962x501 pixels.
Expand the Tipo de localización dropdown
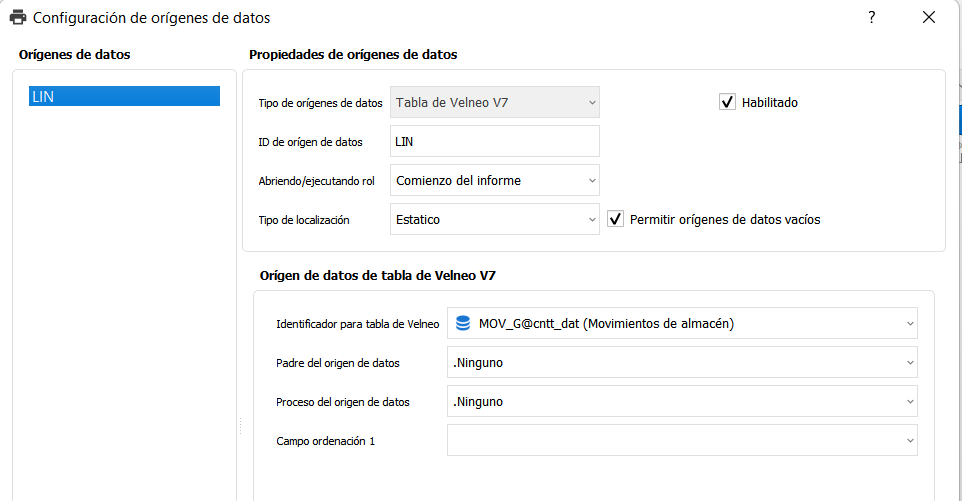point(494,220)
